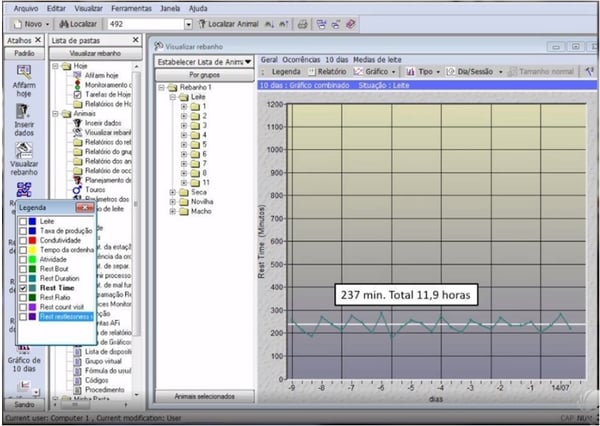Click the animal number input field

point(146,24)
